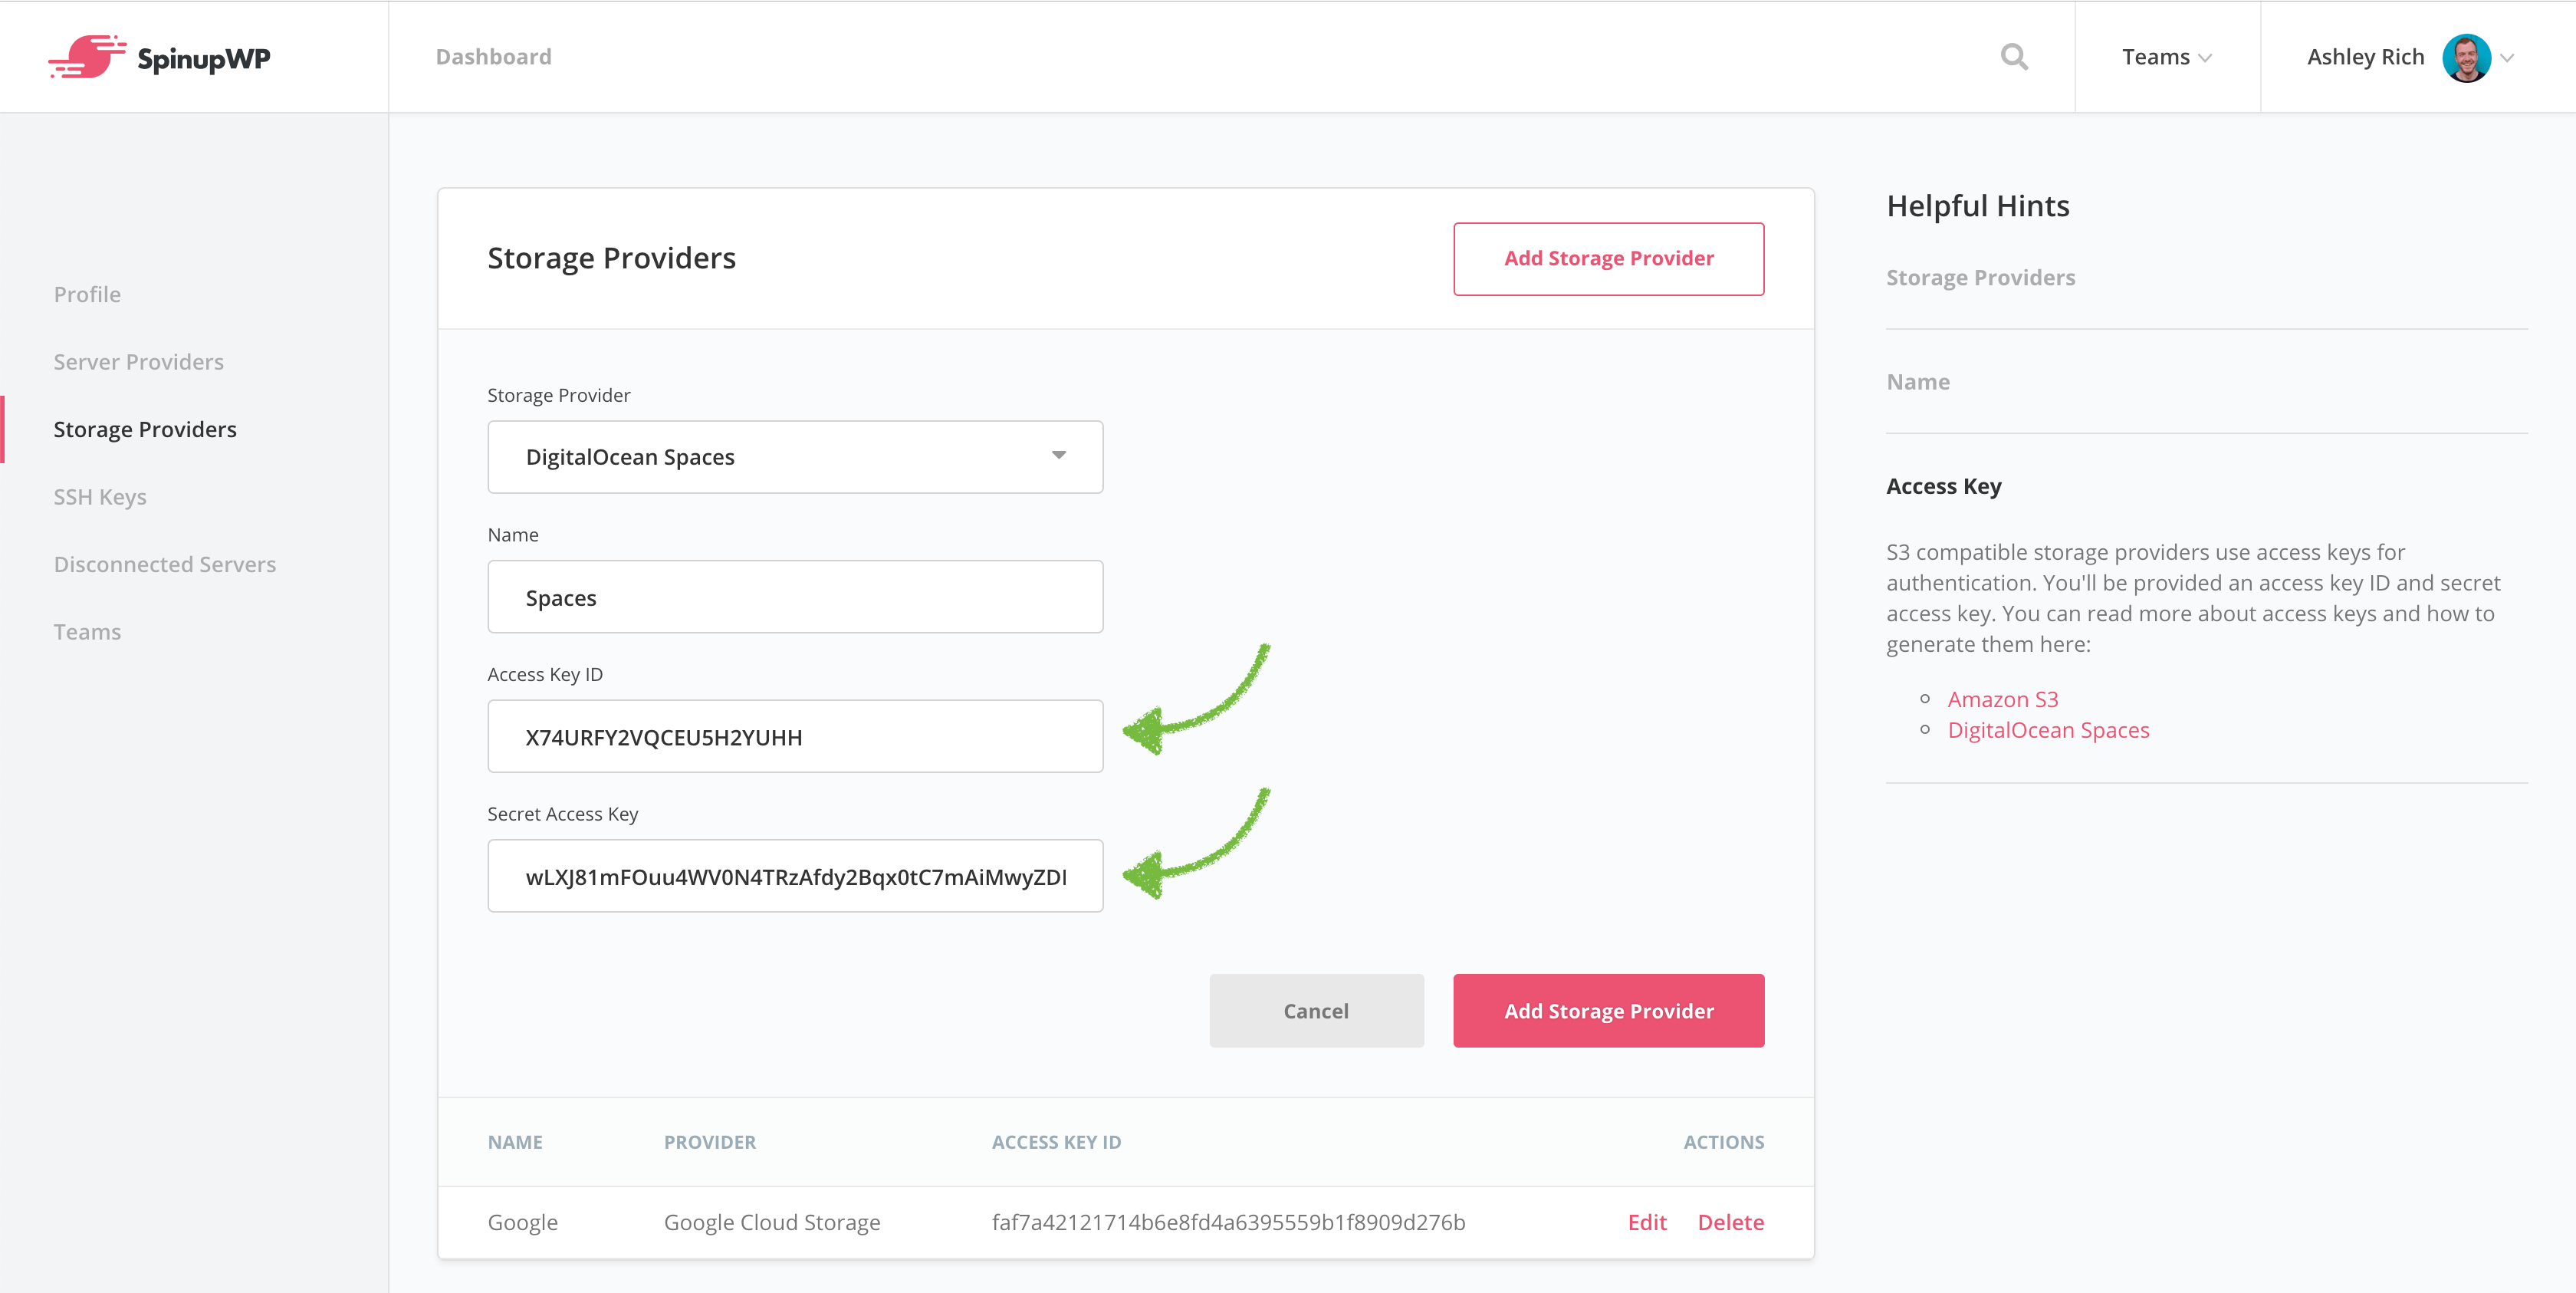Click the SpinupWP logo

click(159, 57)
